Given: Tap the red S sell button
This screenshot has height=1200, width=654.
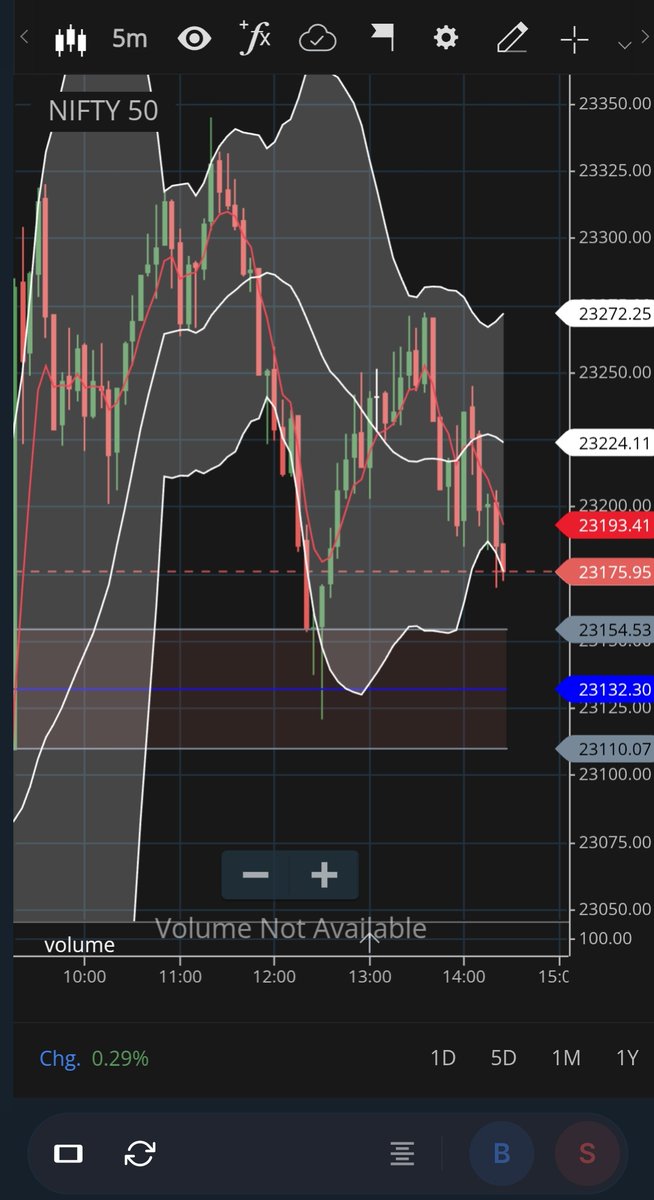Looking at the screenshot, I should [x=587, y=1154].
